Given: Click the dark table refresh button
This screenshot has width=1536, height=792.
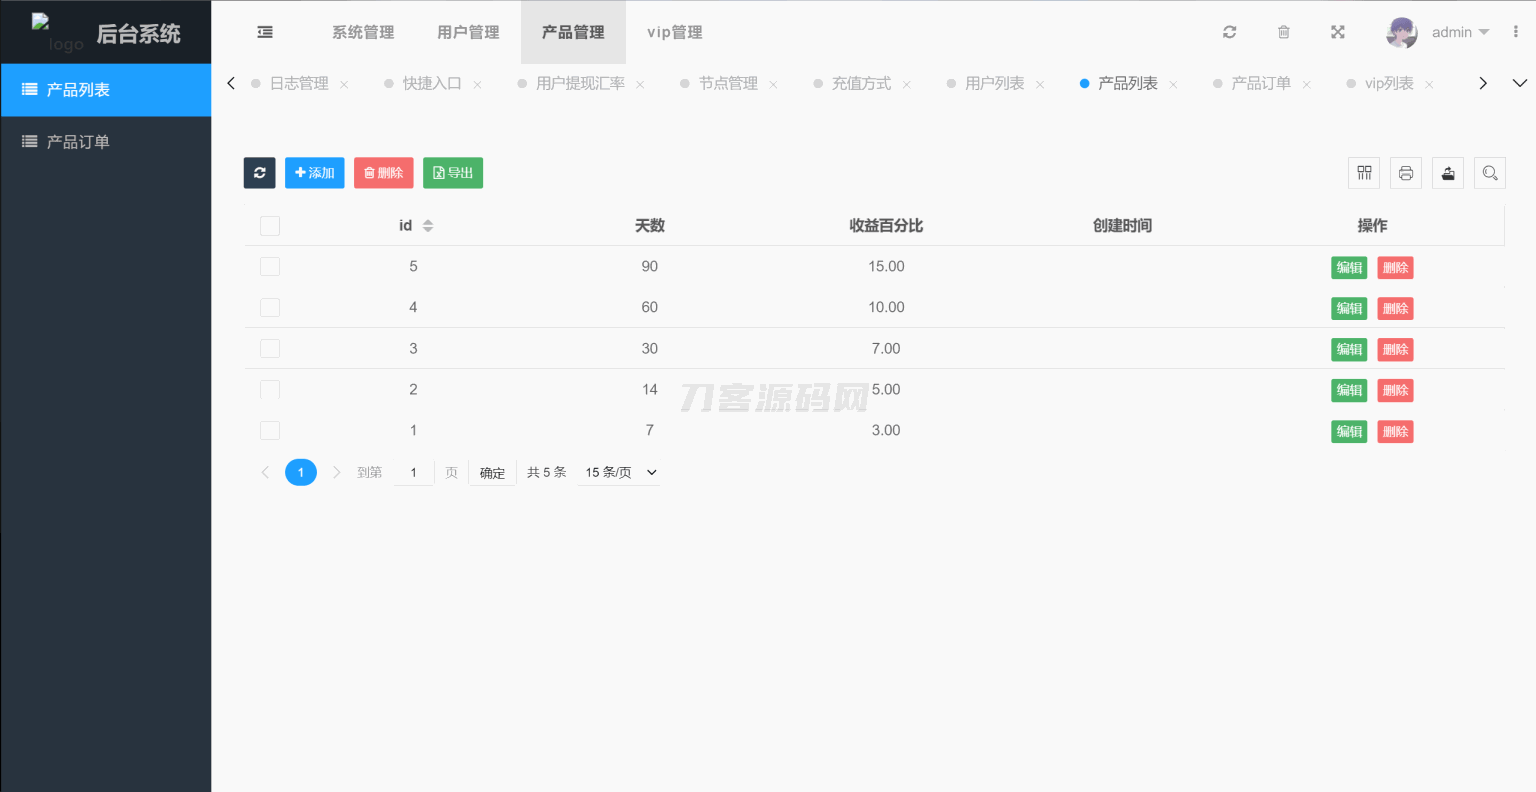Looking at the screenshot, I should pos(260,173).
